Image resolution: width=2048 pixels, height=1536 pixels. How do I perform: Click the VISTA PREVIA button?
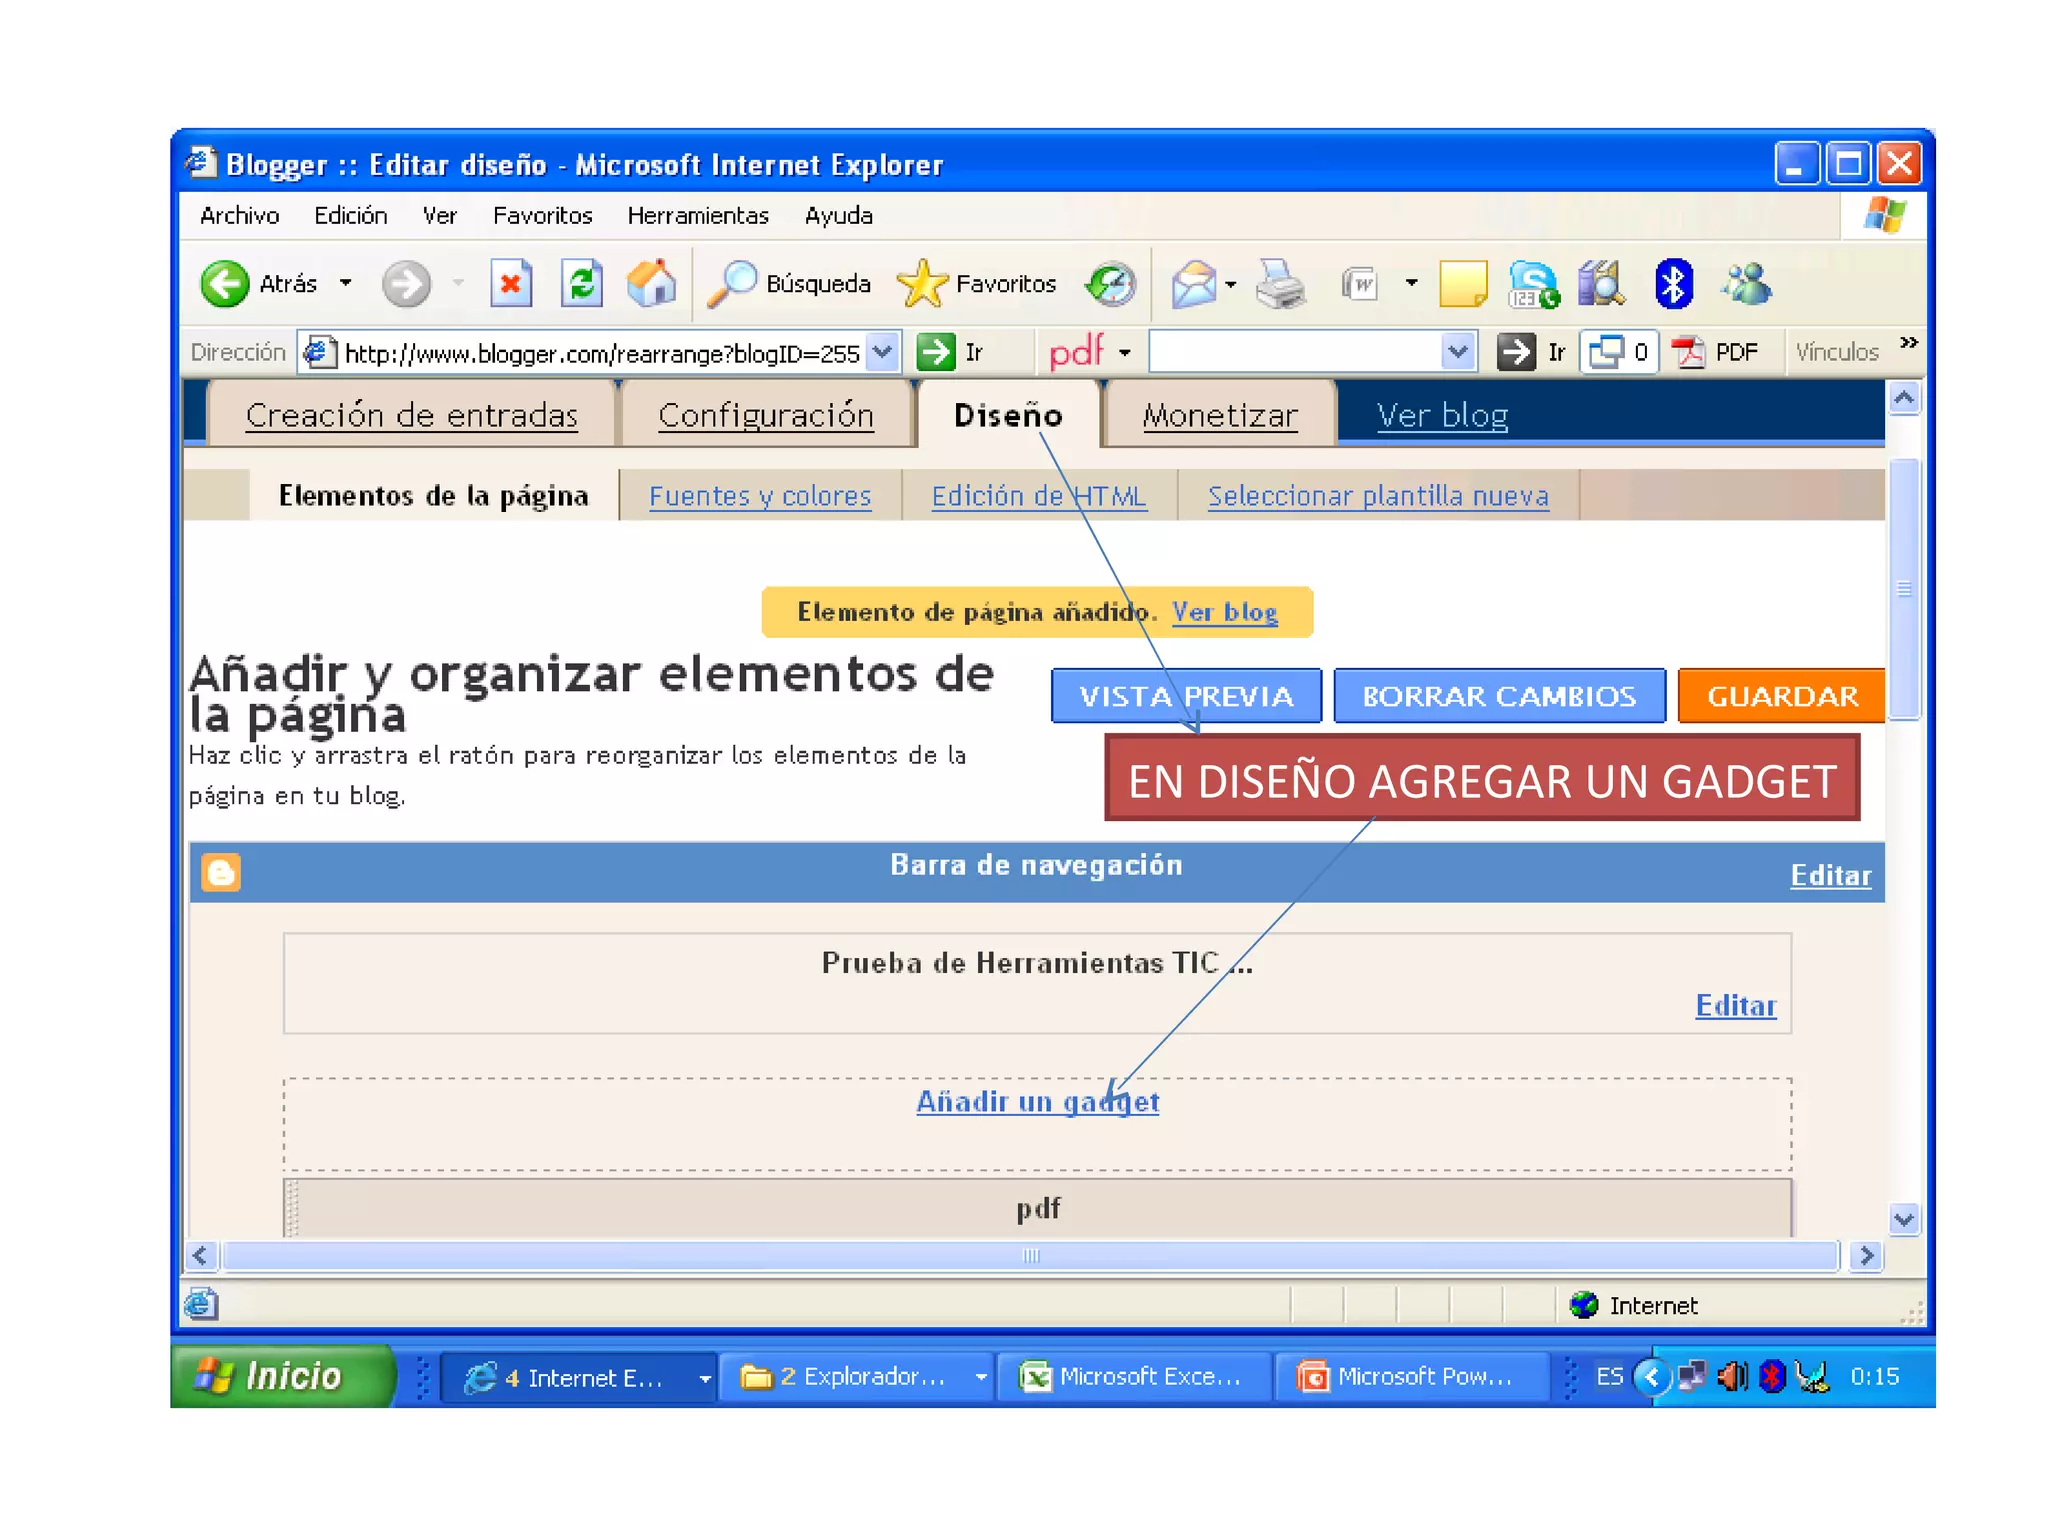(x=1186, y=696)
